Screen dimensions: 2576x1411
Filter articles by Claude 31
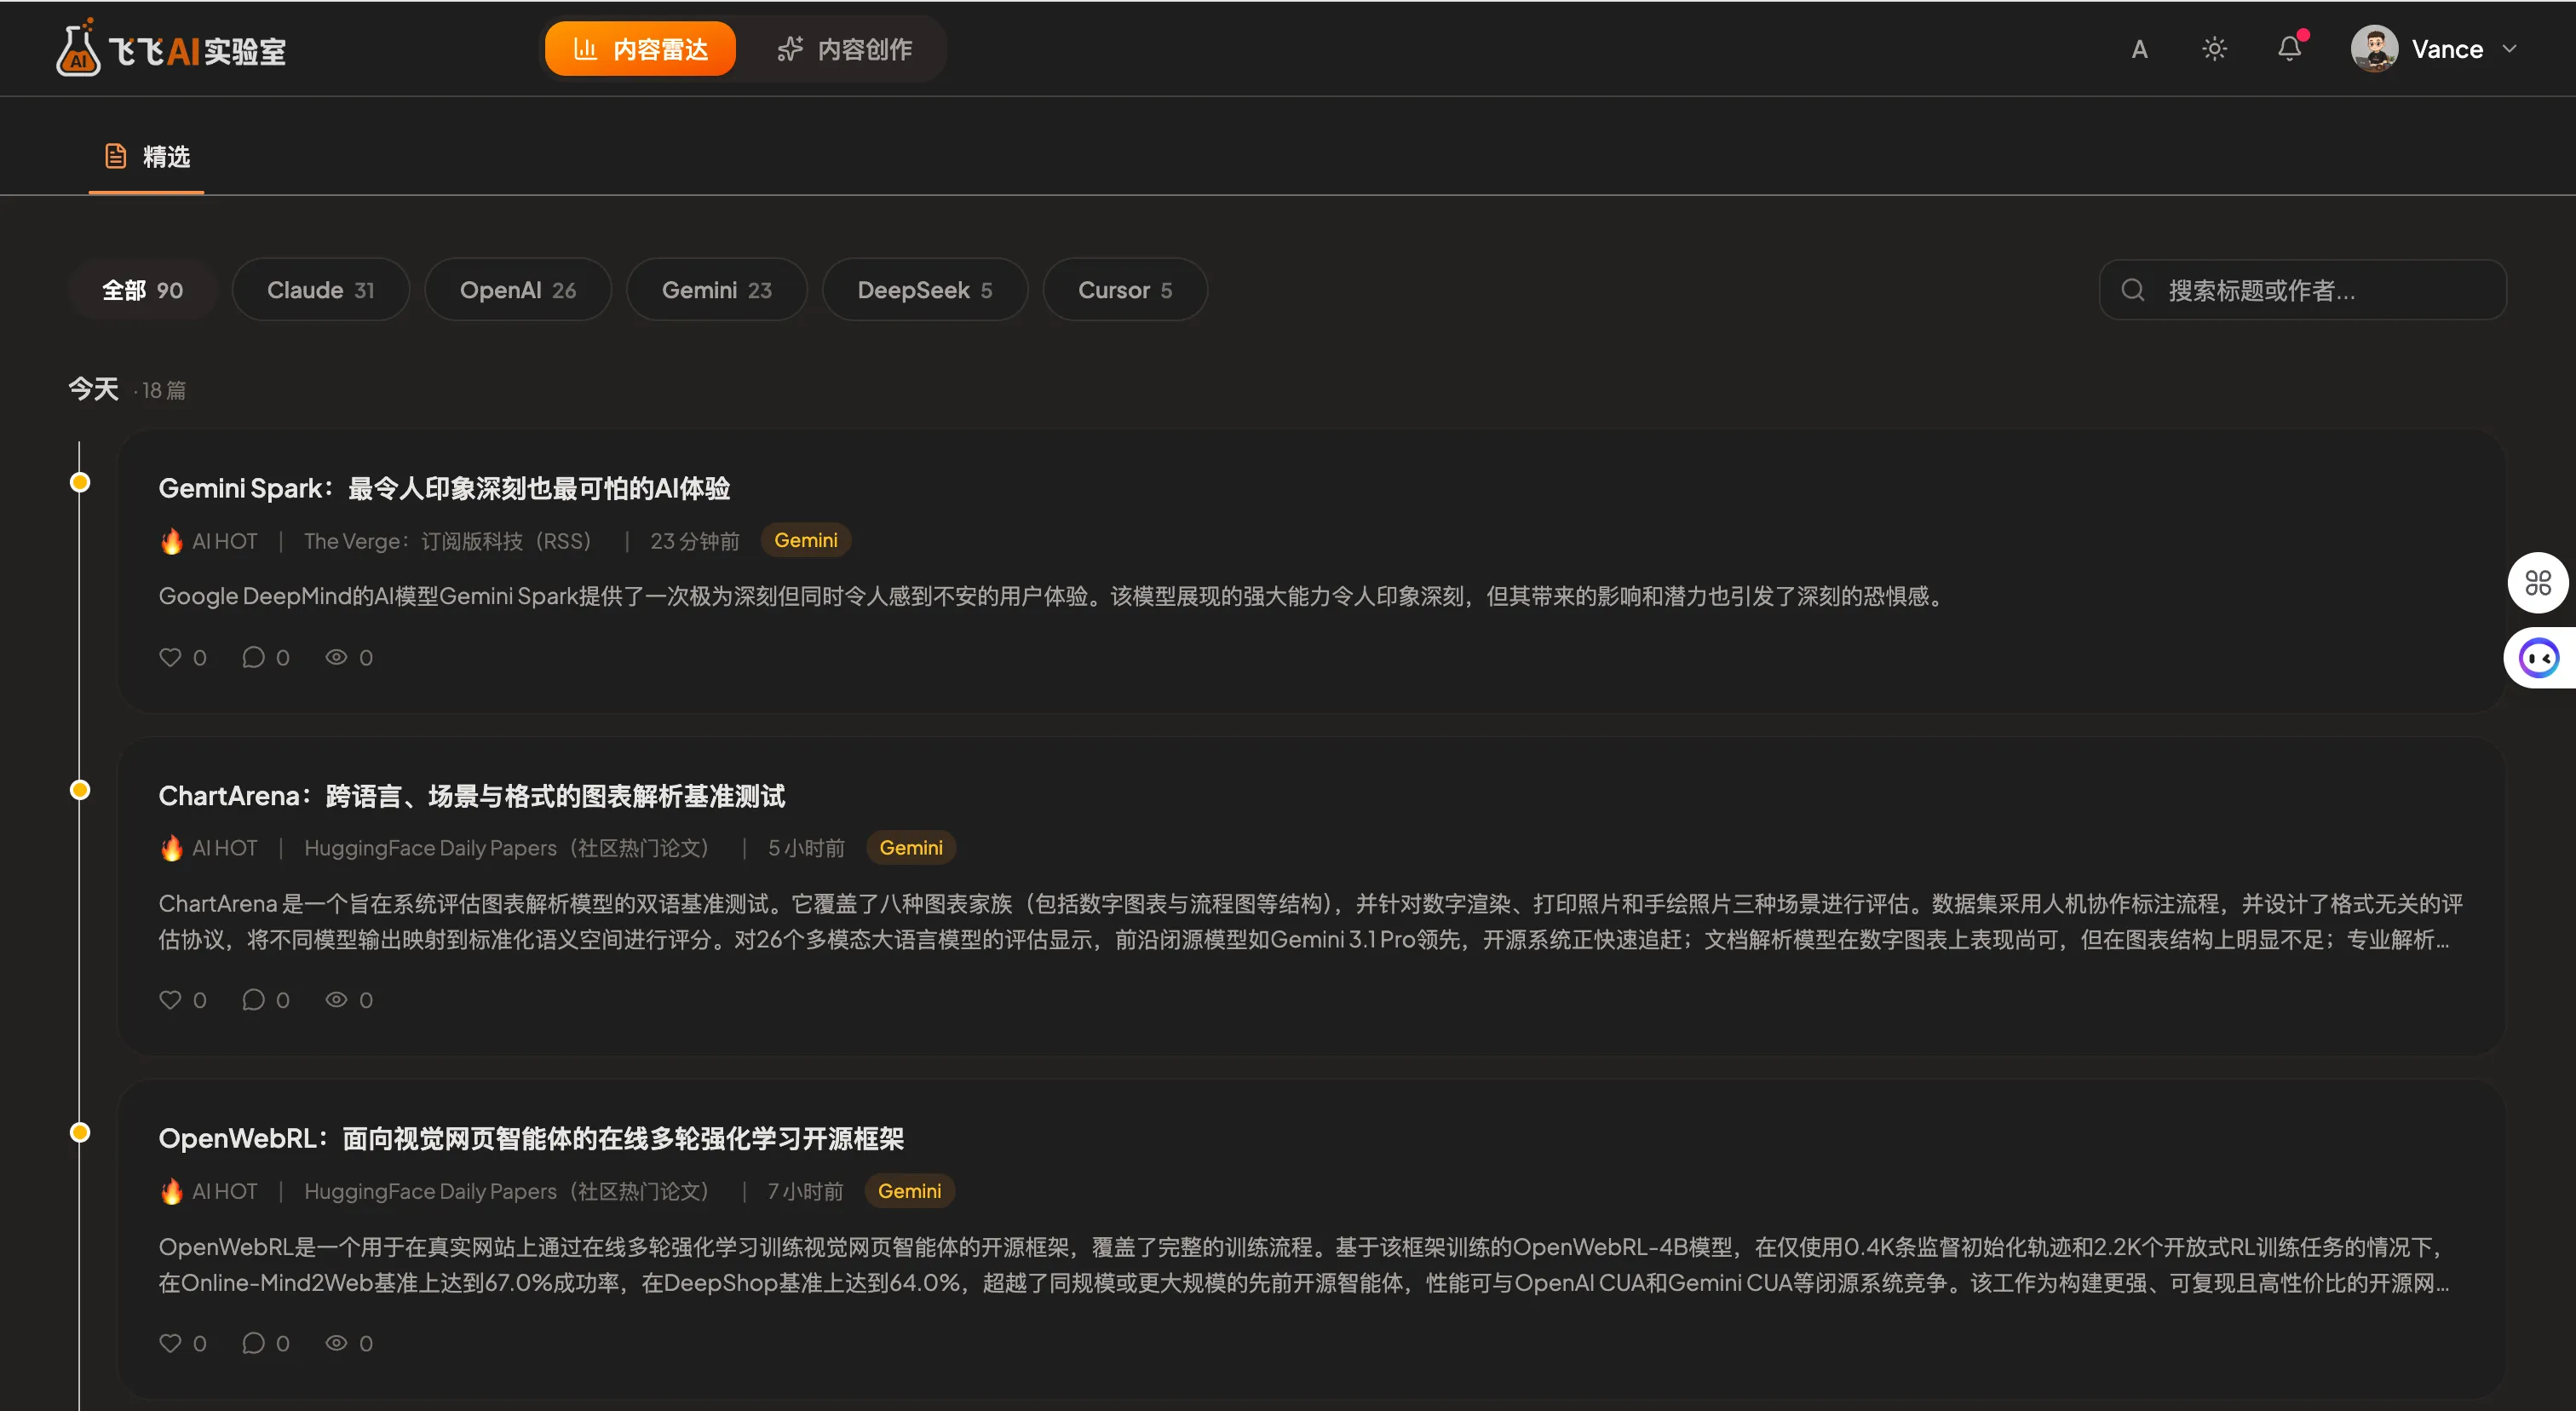(321, 290)
